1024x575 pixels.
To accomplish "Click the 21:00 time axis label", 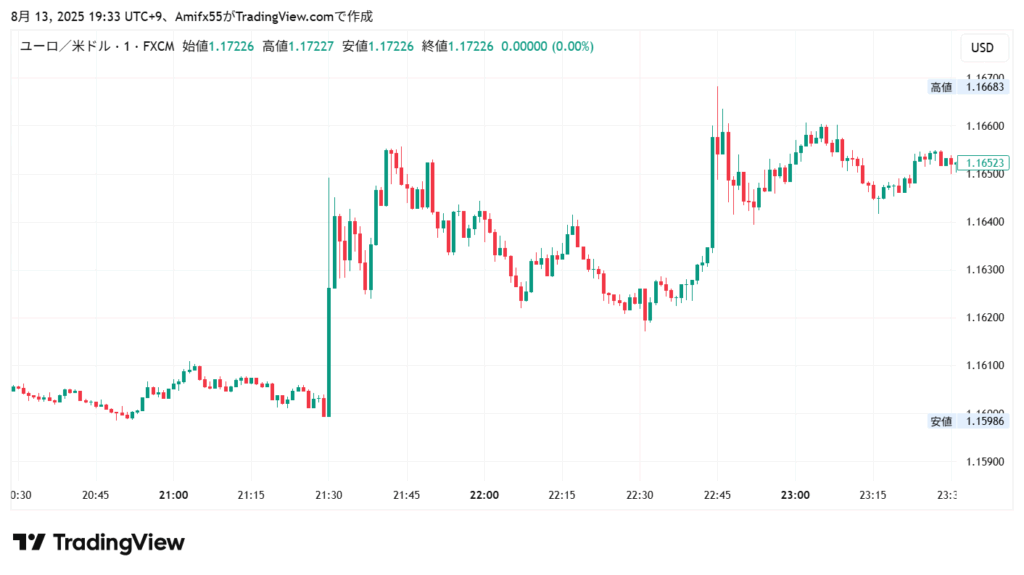I will pyautogui.click(x=174, y=495).
